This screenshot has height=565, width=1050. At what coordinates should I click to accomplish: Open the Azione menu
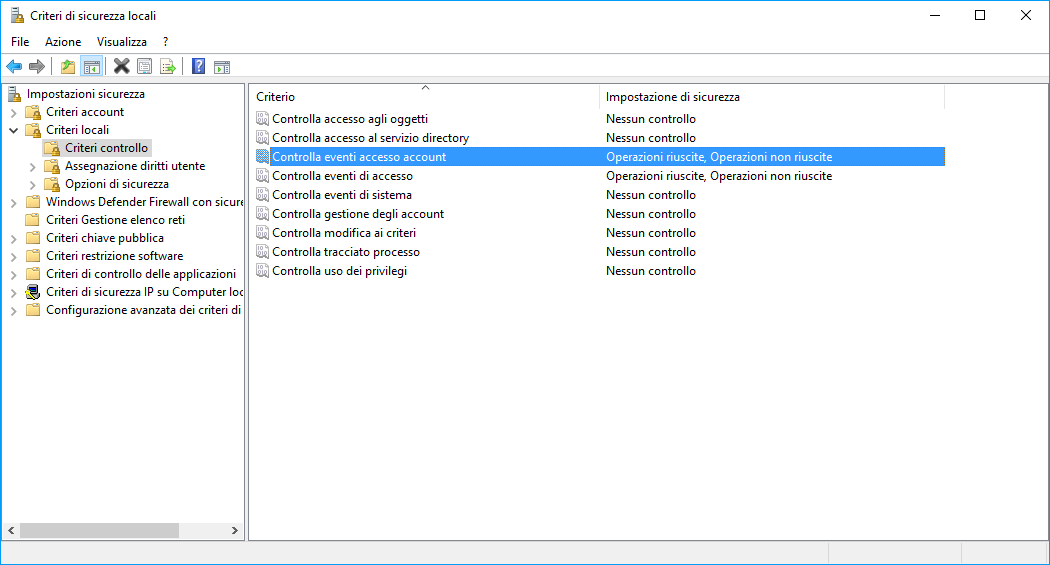[63, 42]
